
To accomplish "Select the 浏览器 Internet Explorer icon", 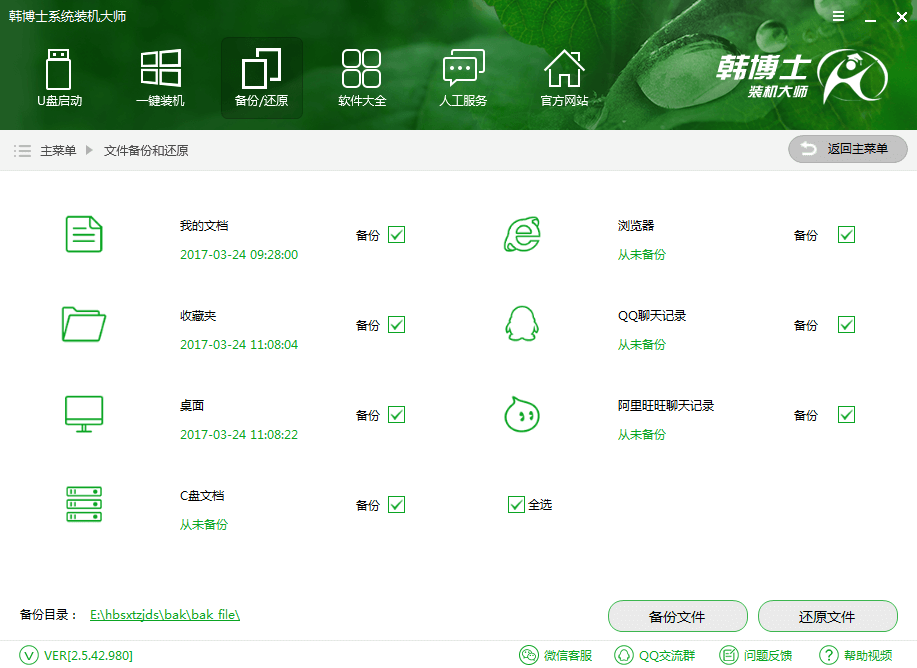I will point(521,234).
